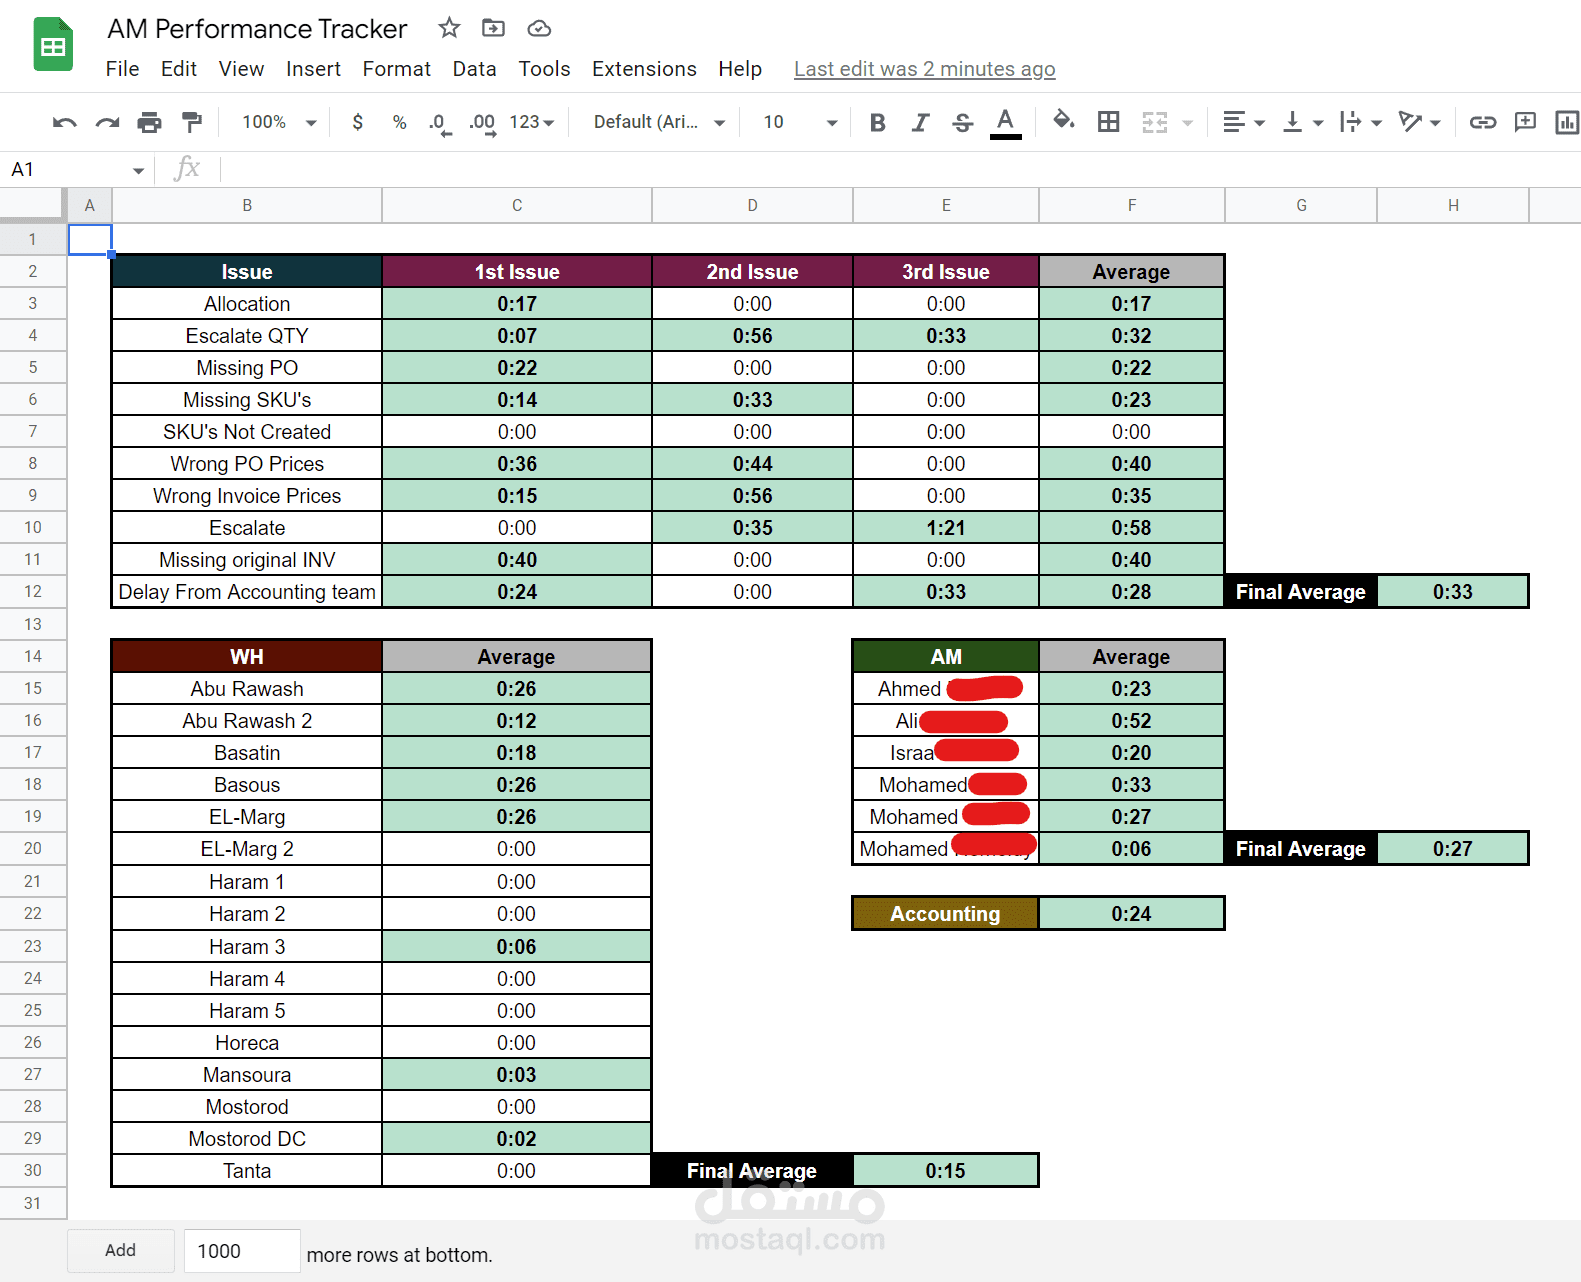Viewport: 1581px width, 1282px height.
Task: Open text wrapping dropdown
Action: point(1360,122)
